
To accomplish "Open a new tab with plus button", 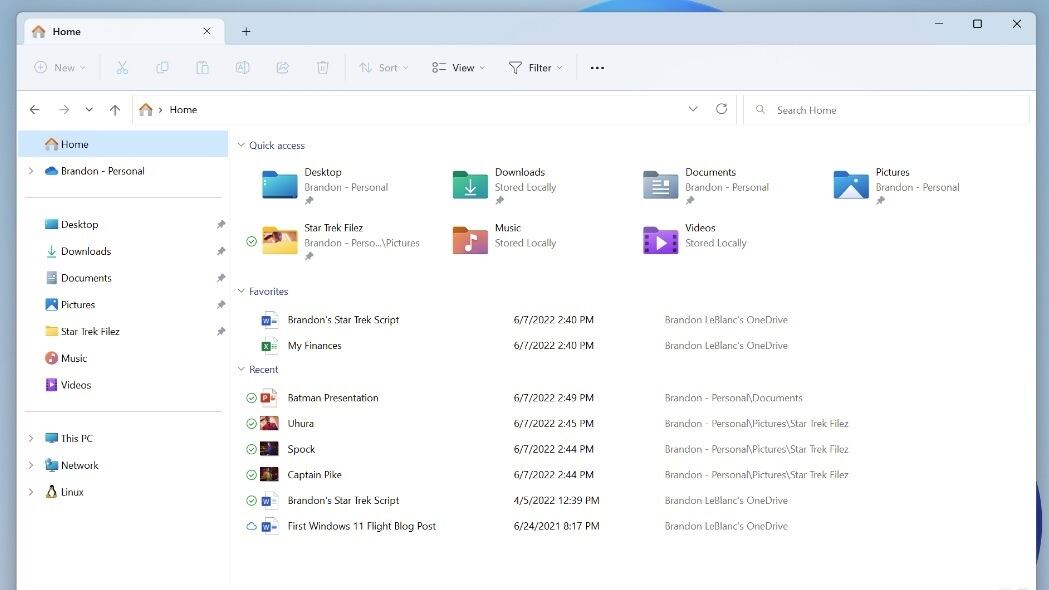I will click(x=246, y=32).
